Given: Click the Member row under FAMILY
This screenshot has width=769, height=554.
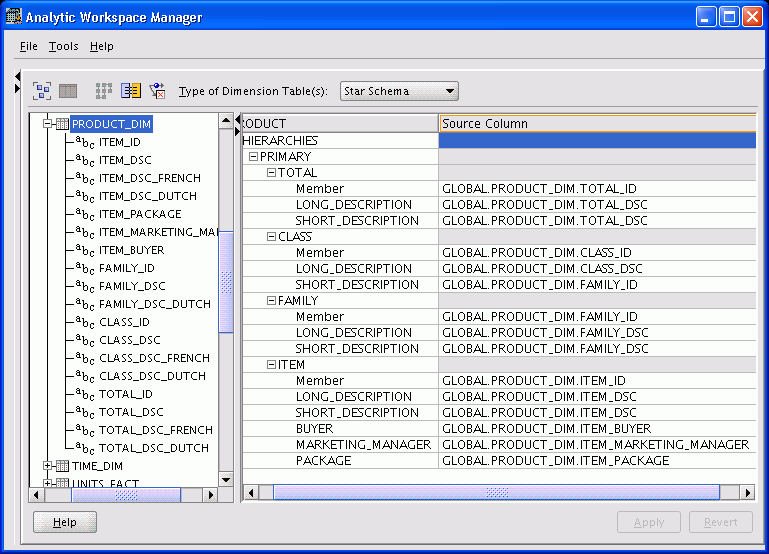Looking at the screenshot, I should [x=340, y=317].
